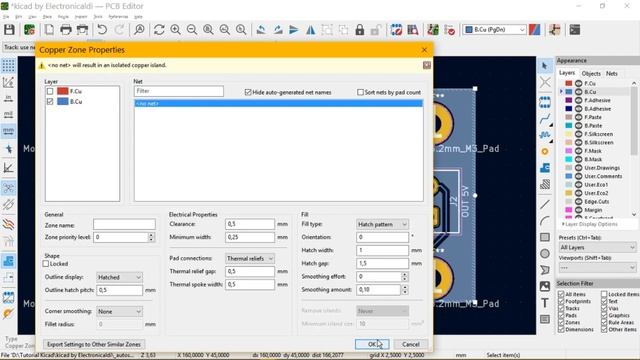Open the Viewports dropdown
640x360 pixels.
pyautogui.click(x=597, y=268)
